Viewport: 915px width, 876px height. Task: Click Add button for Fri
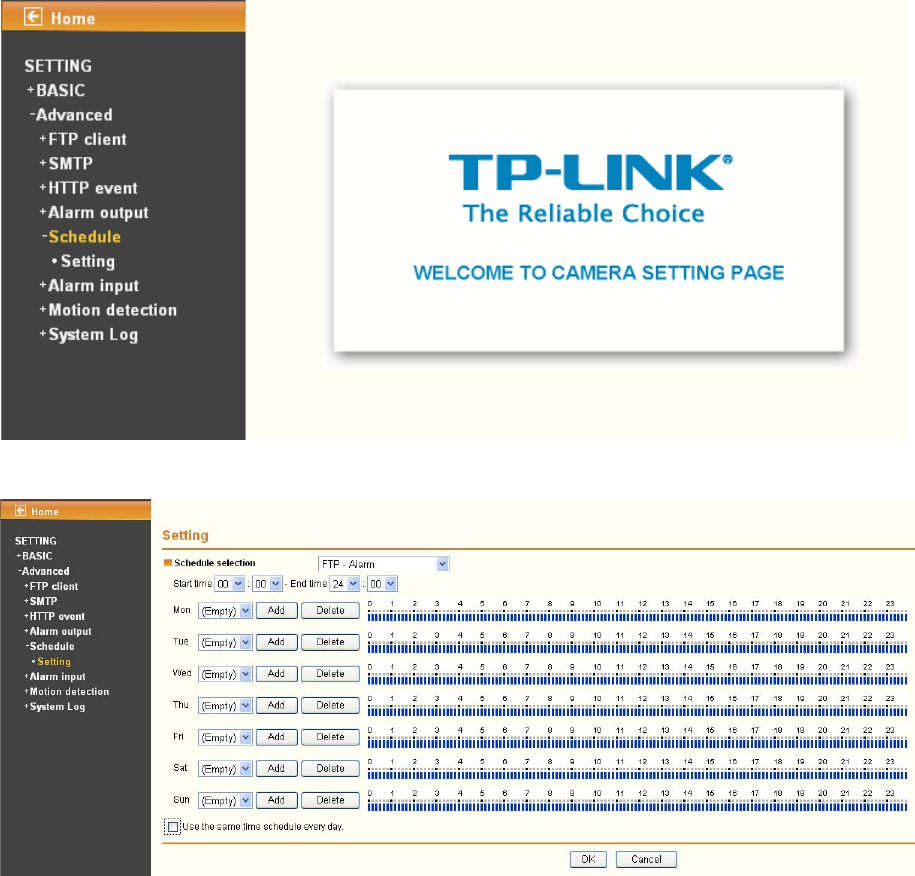[x=277, y=737]
